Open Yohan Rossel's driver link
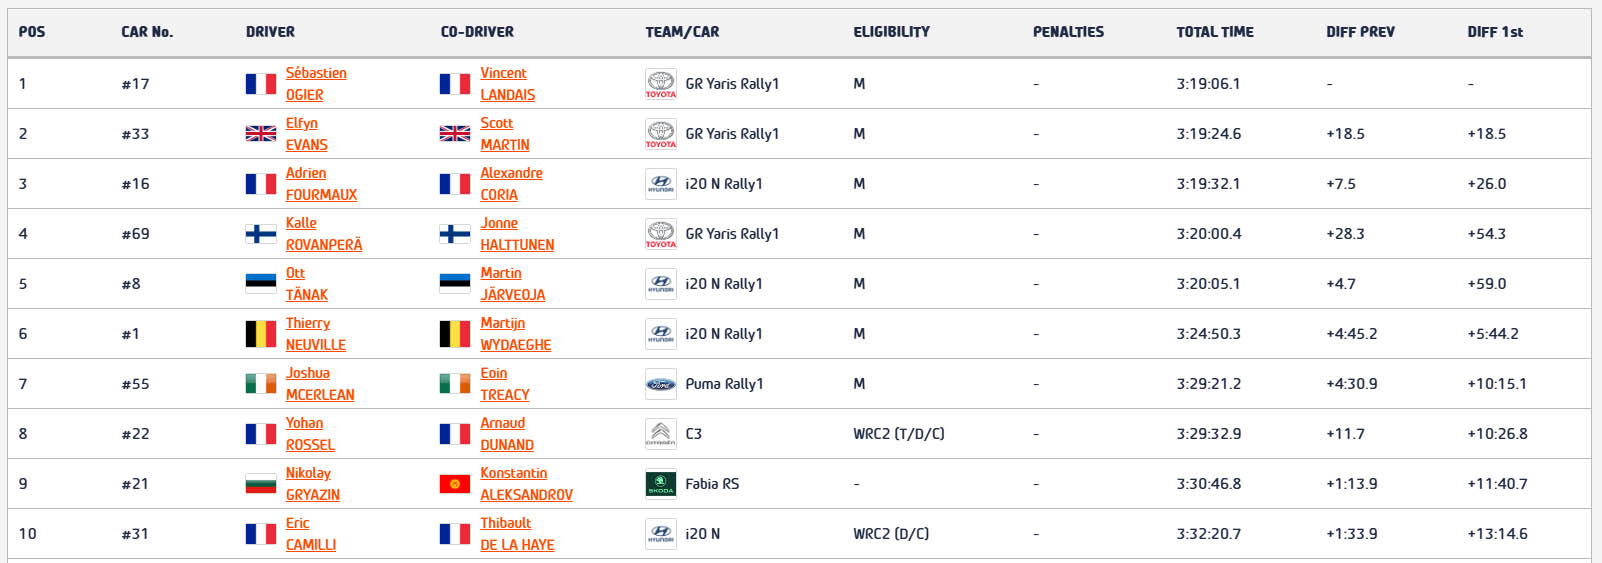1602x563 pixels. (310, 434)
